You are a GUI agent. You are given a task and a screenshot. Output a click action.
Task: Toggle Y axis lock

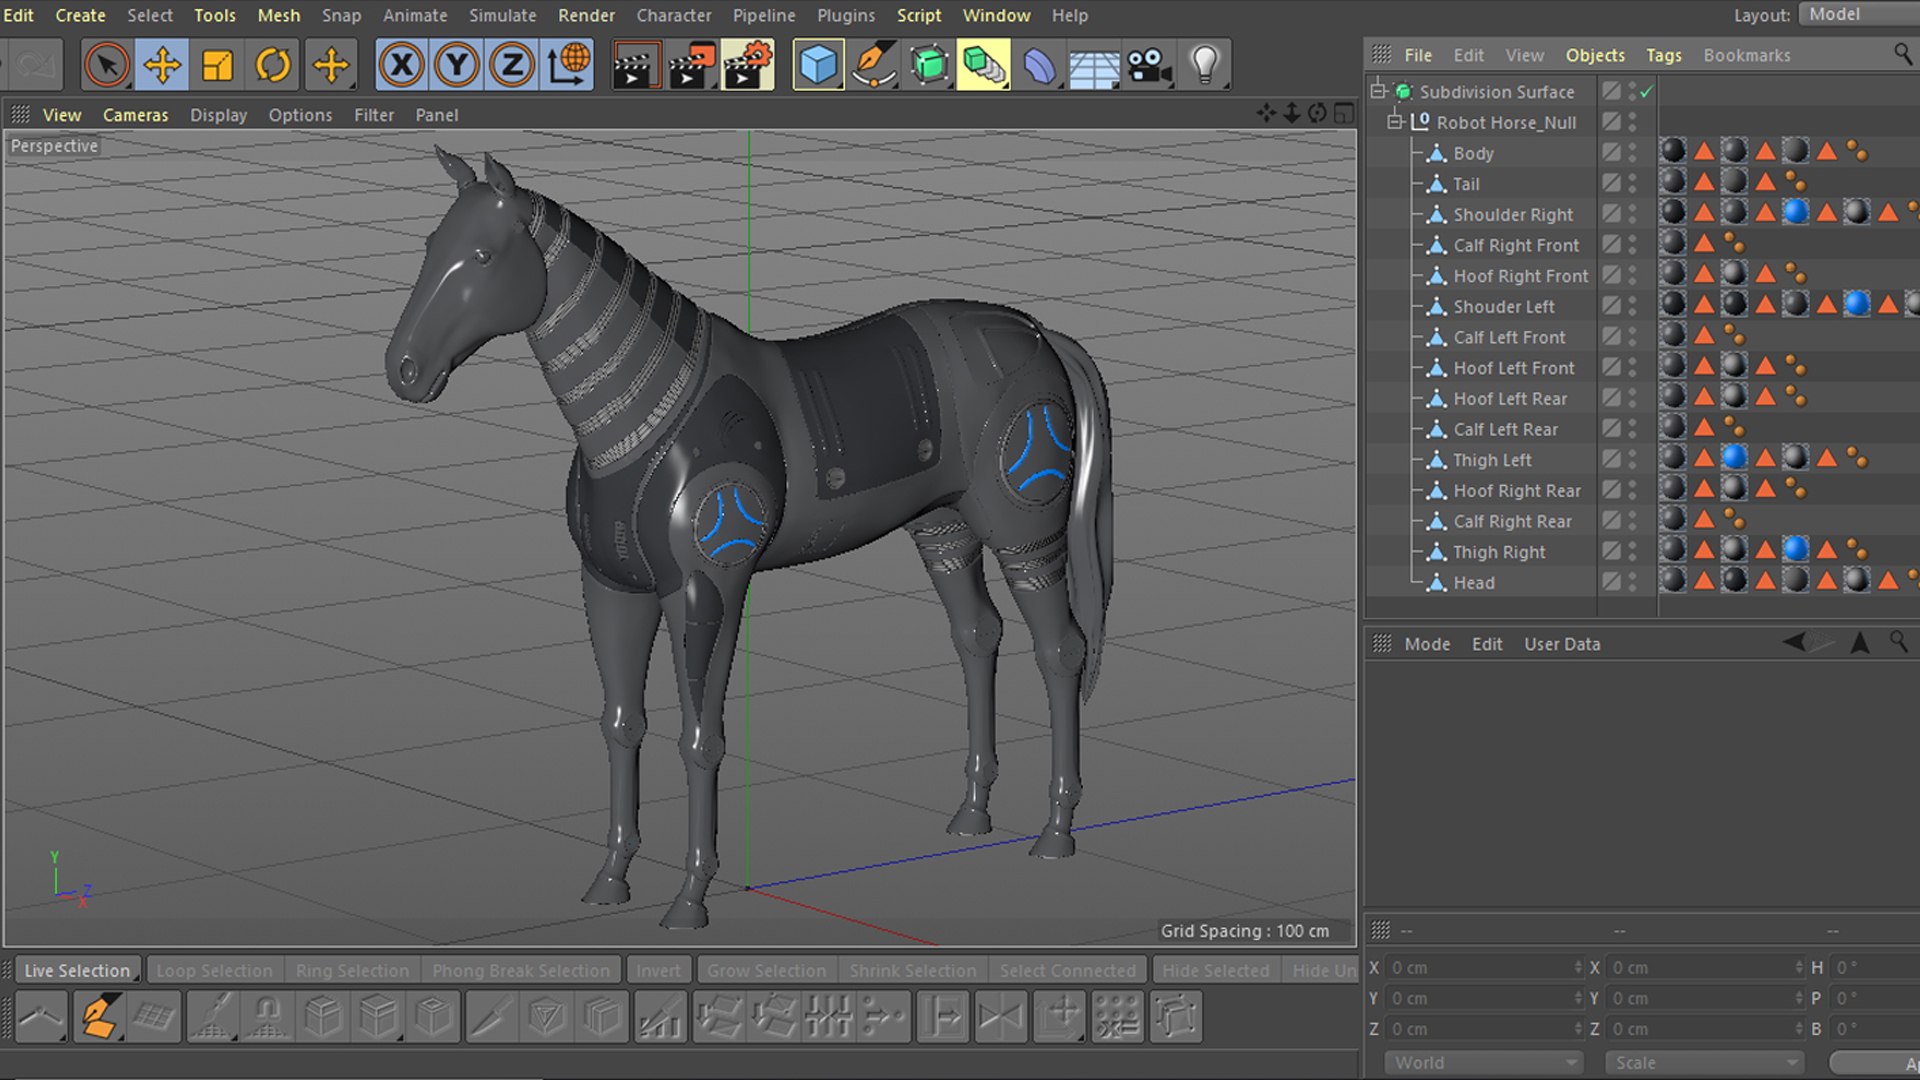(457, 65)
